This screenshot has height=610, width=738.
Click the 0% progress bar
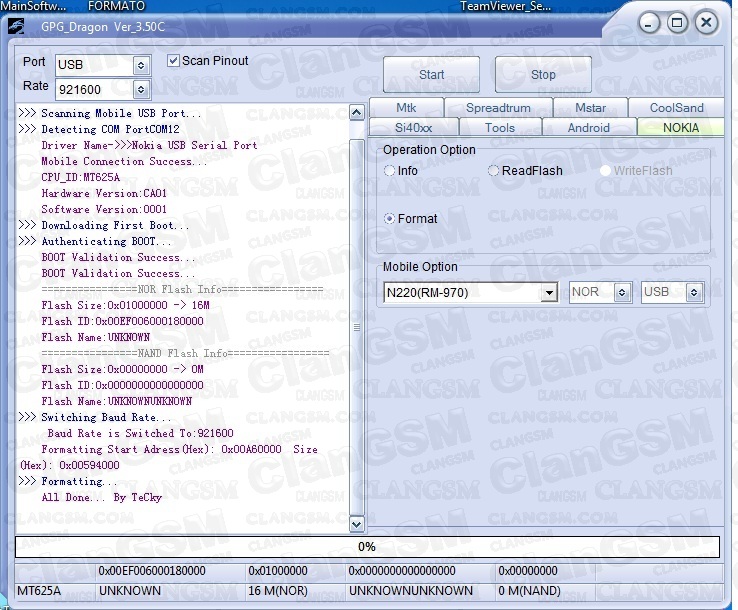[x=367, y=547]
